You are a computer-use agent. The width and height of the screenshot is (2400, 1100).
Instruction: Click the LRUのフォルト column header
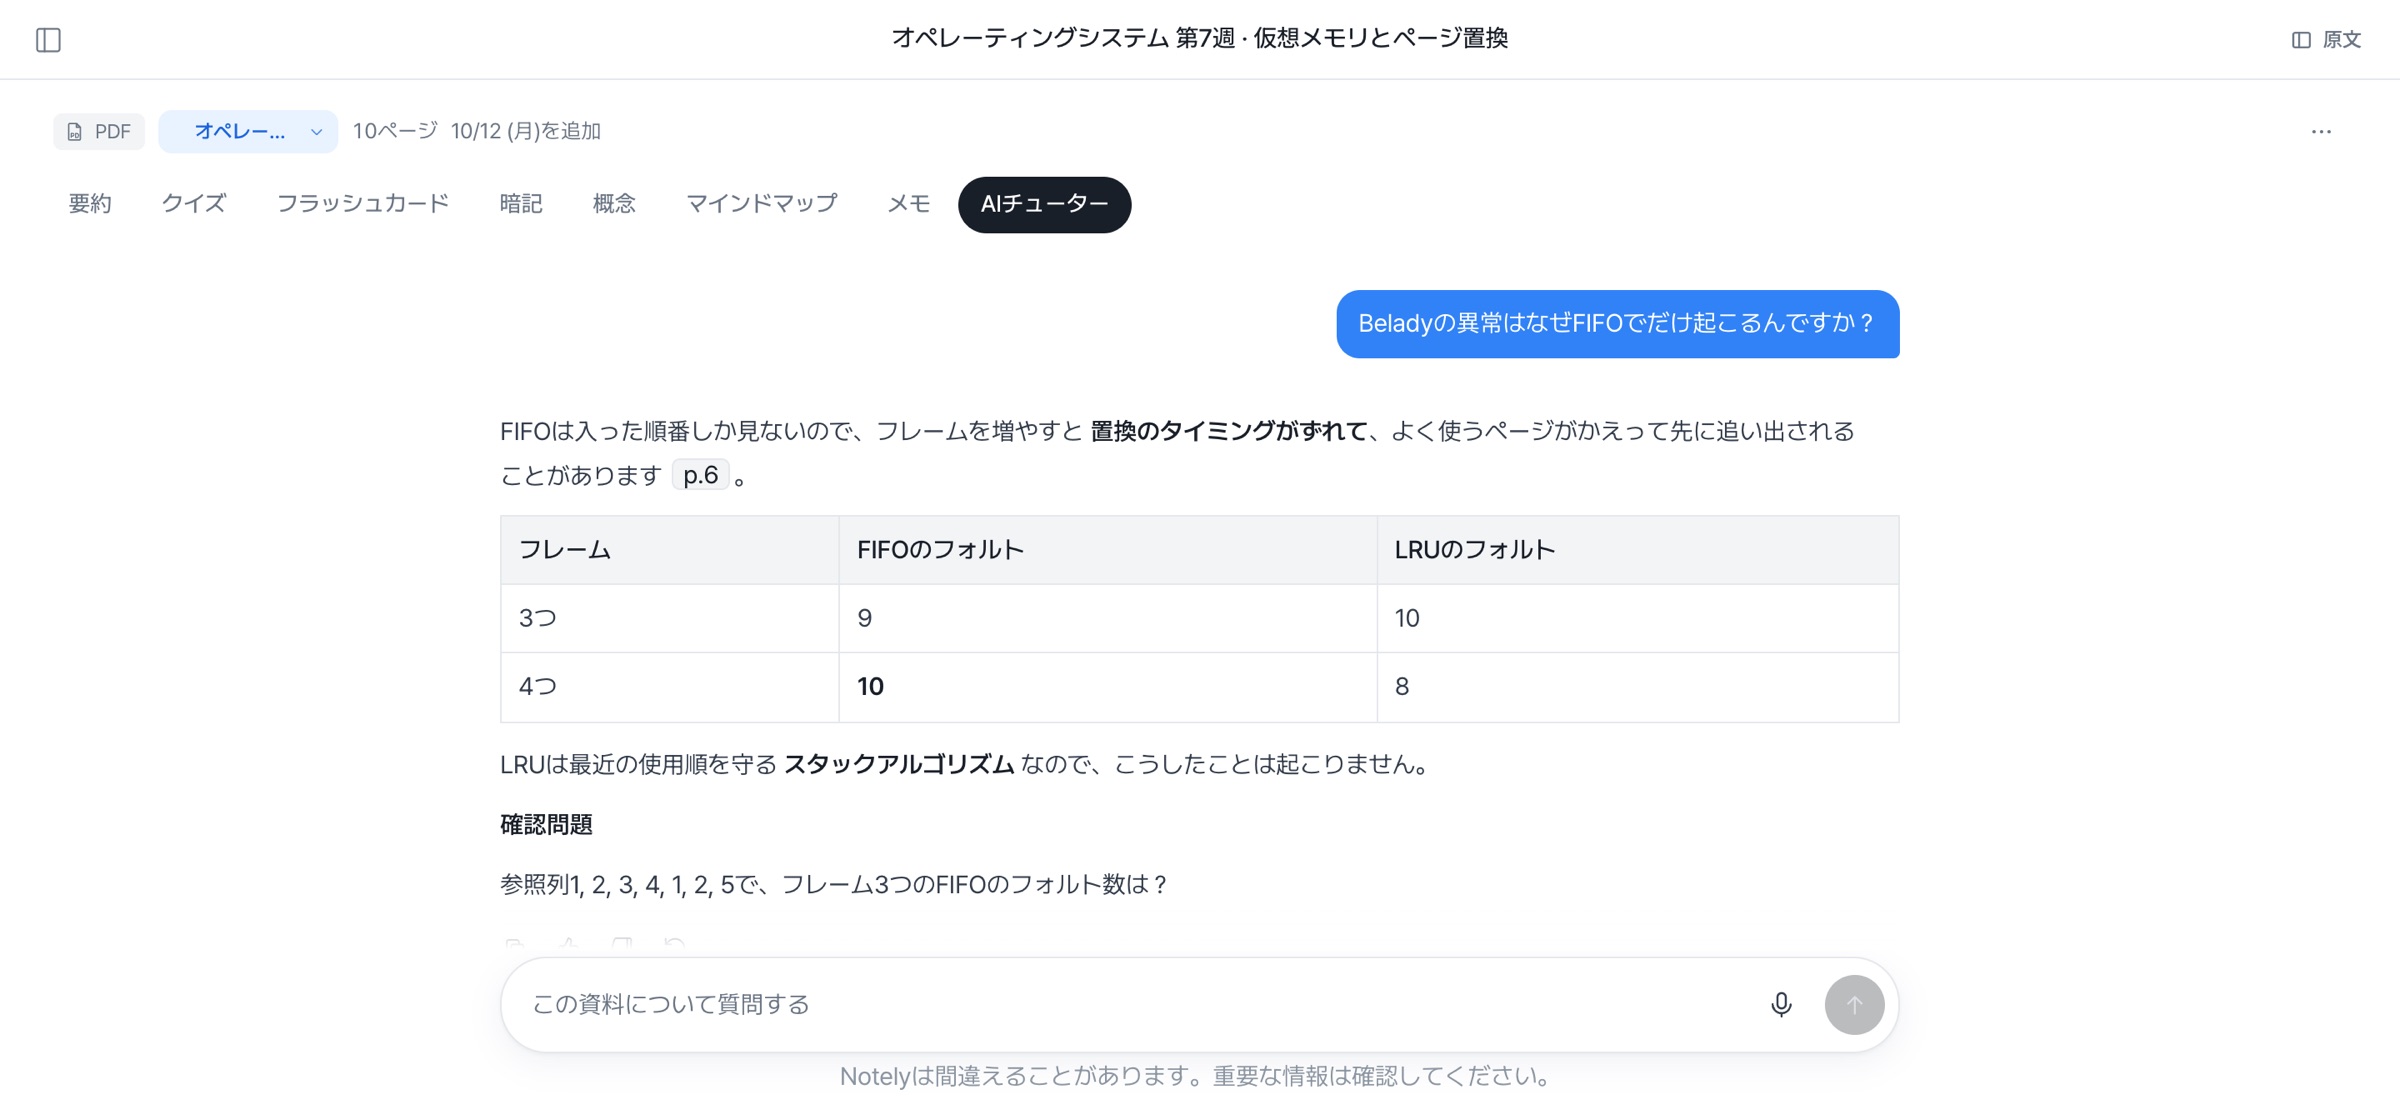1637,550
